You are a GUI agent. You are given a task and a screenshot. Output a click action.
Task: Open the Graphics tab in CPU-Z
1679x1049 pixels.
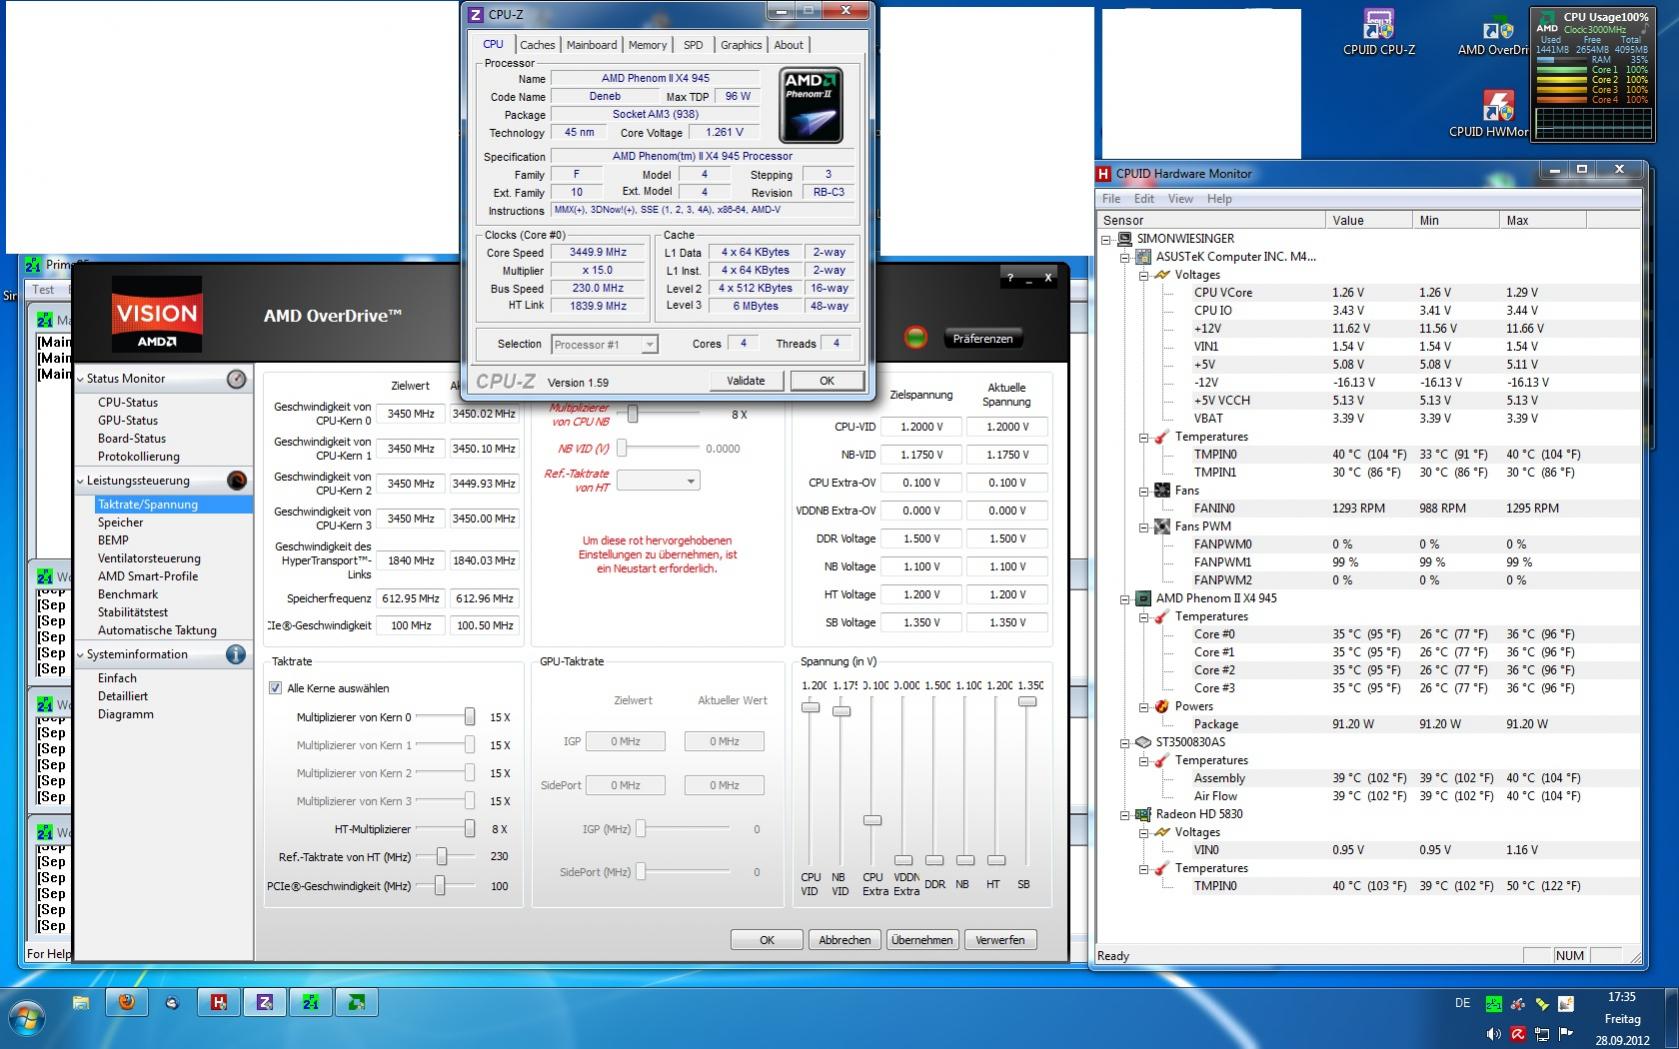point(741,45)
